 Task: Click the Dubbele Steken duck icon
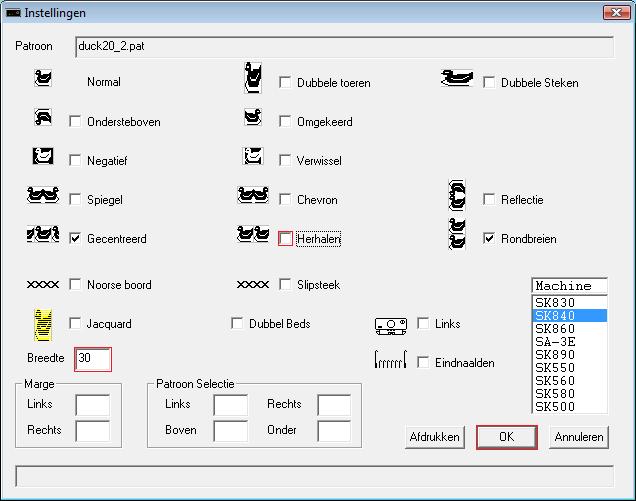tap(457, 79)
